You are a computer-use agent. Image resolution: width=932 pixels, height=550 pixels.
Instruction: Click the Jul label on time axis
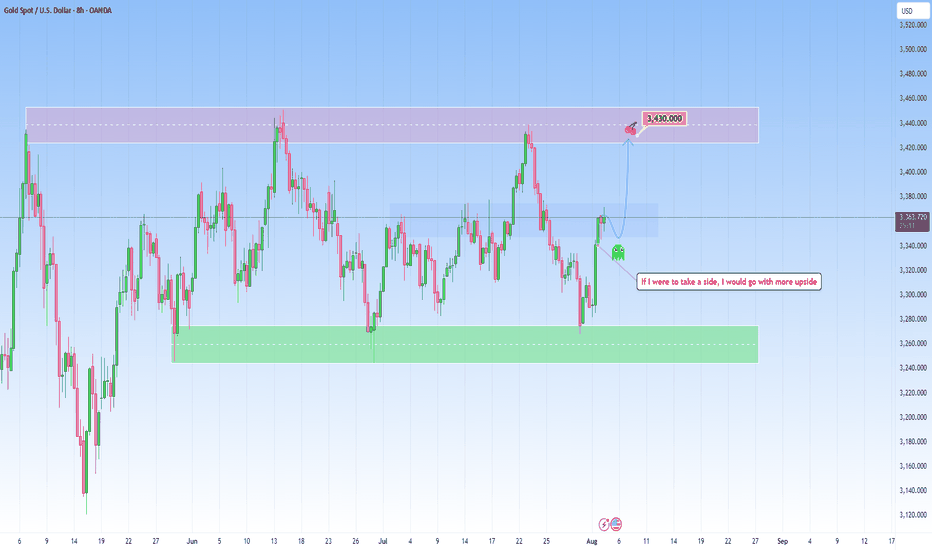(383, 541)
